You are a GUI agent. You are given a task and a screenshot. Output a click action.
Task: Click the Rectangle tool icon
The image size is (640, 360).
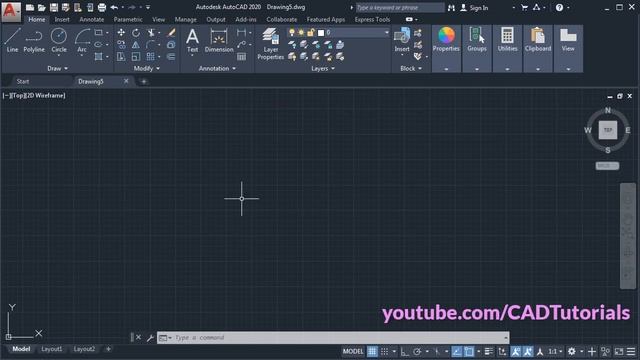tap(99, 33)
